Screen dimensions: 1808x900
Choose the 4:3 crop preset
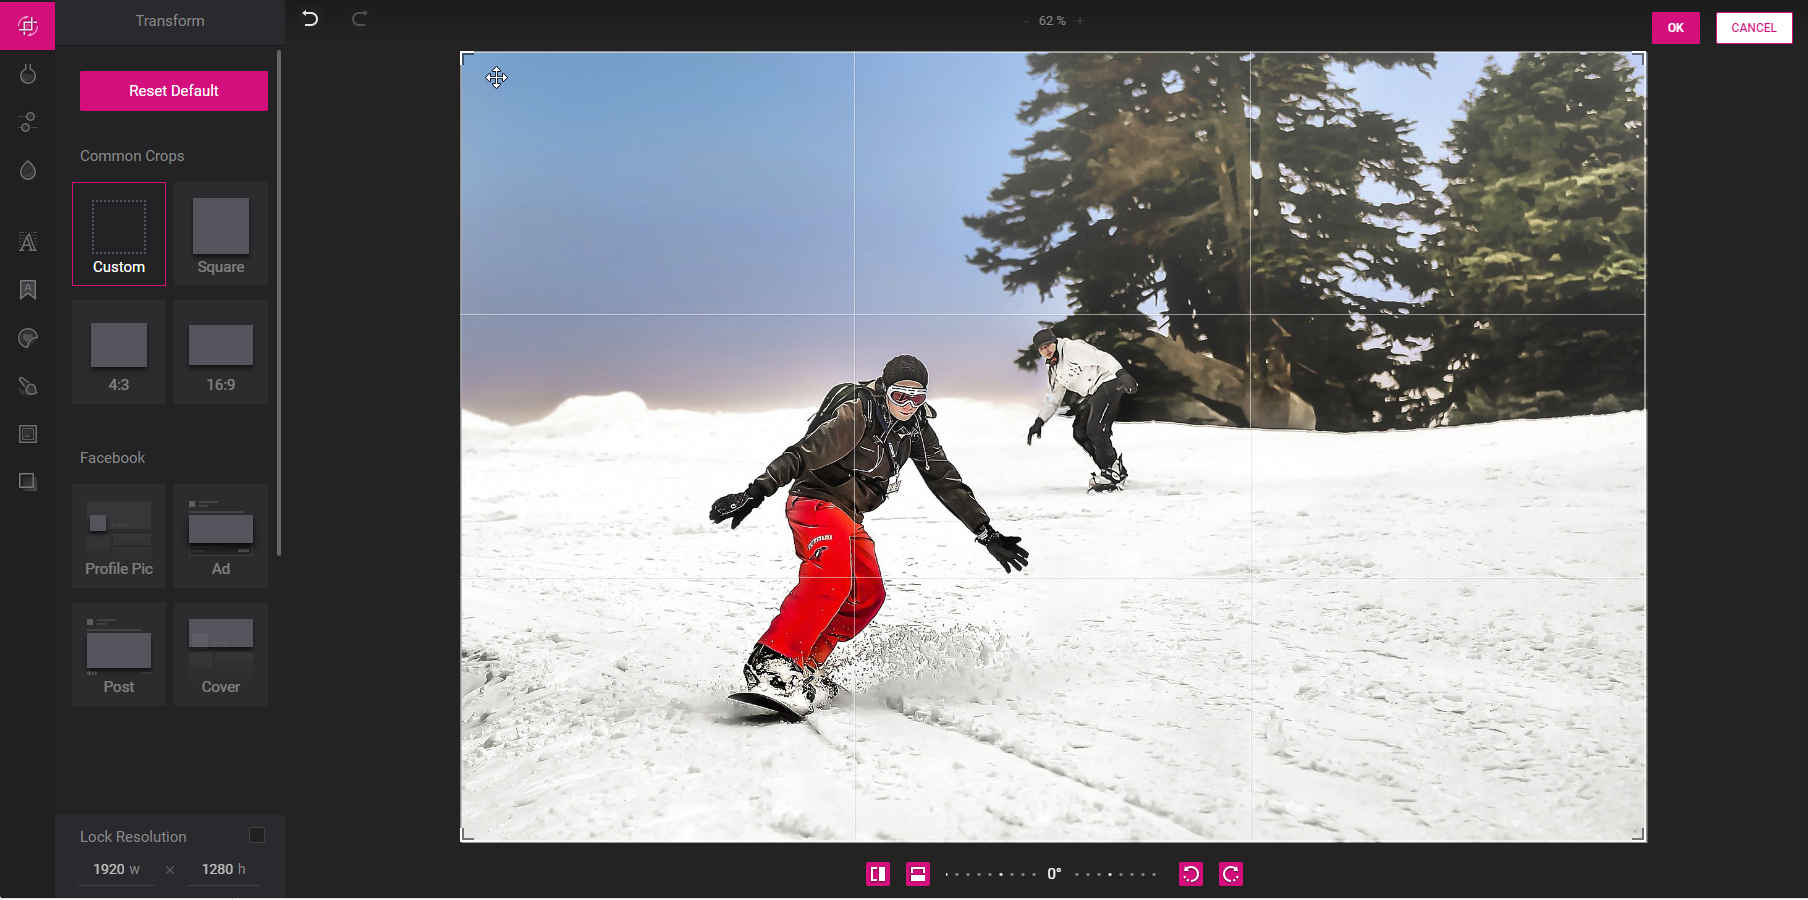pyautogui.click(x=119, y=352)
